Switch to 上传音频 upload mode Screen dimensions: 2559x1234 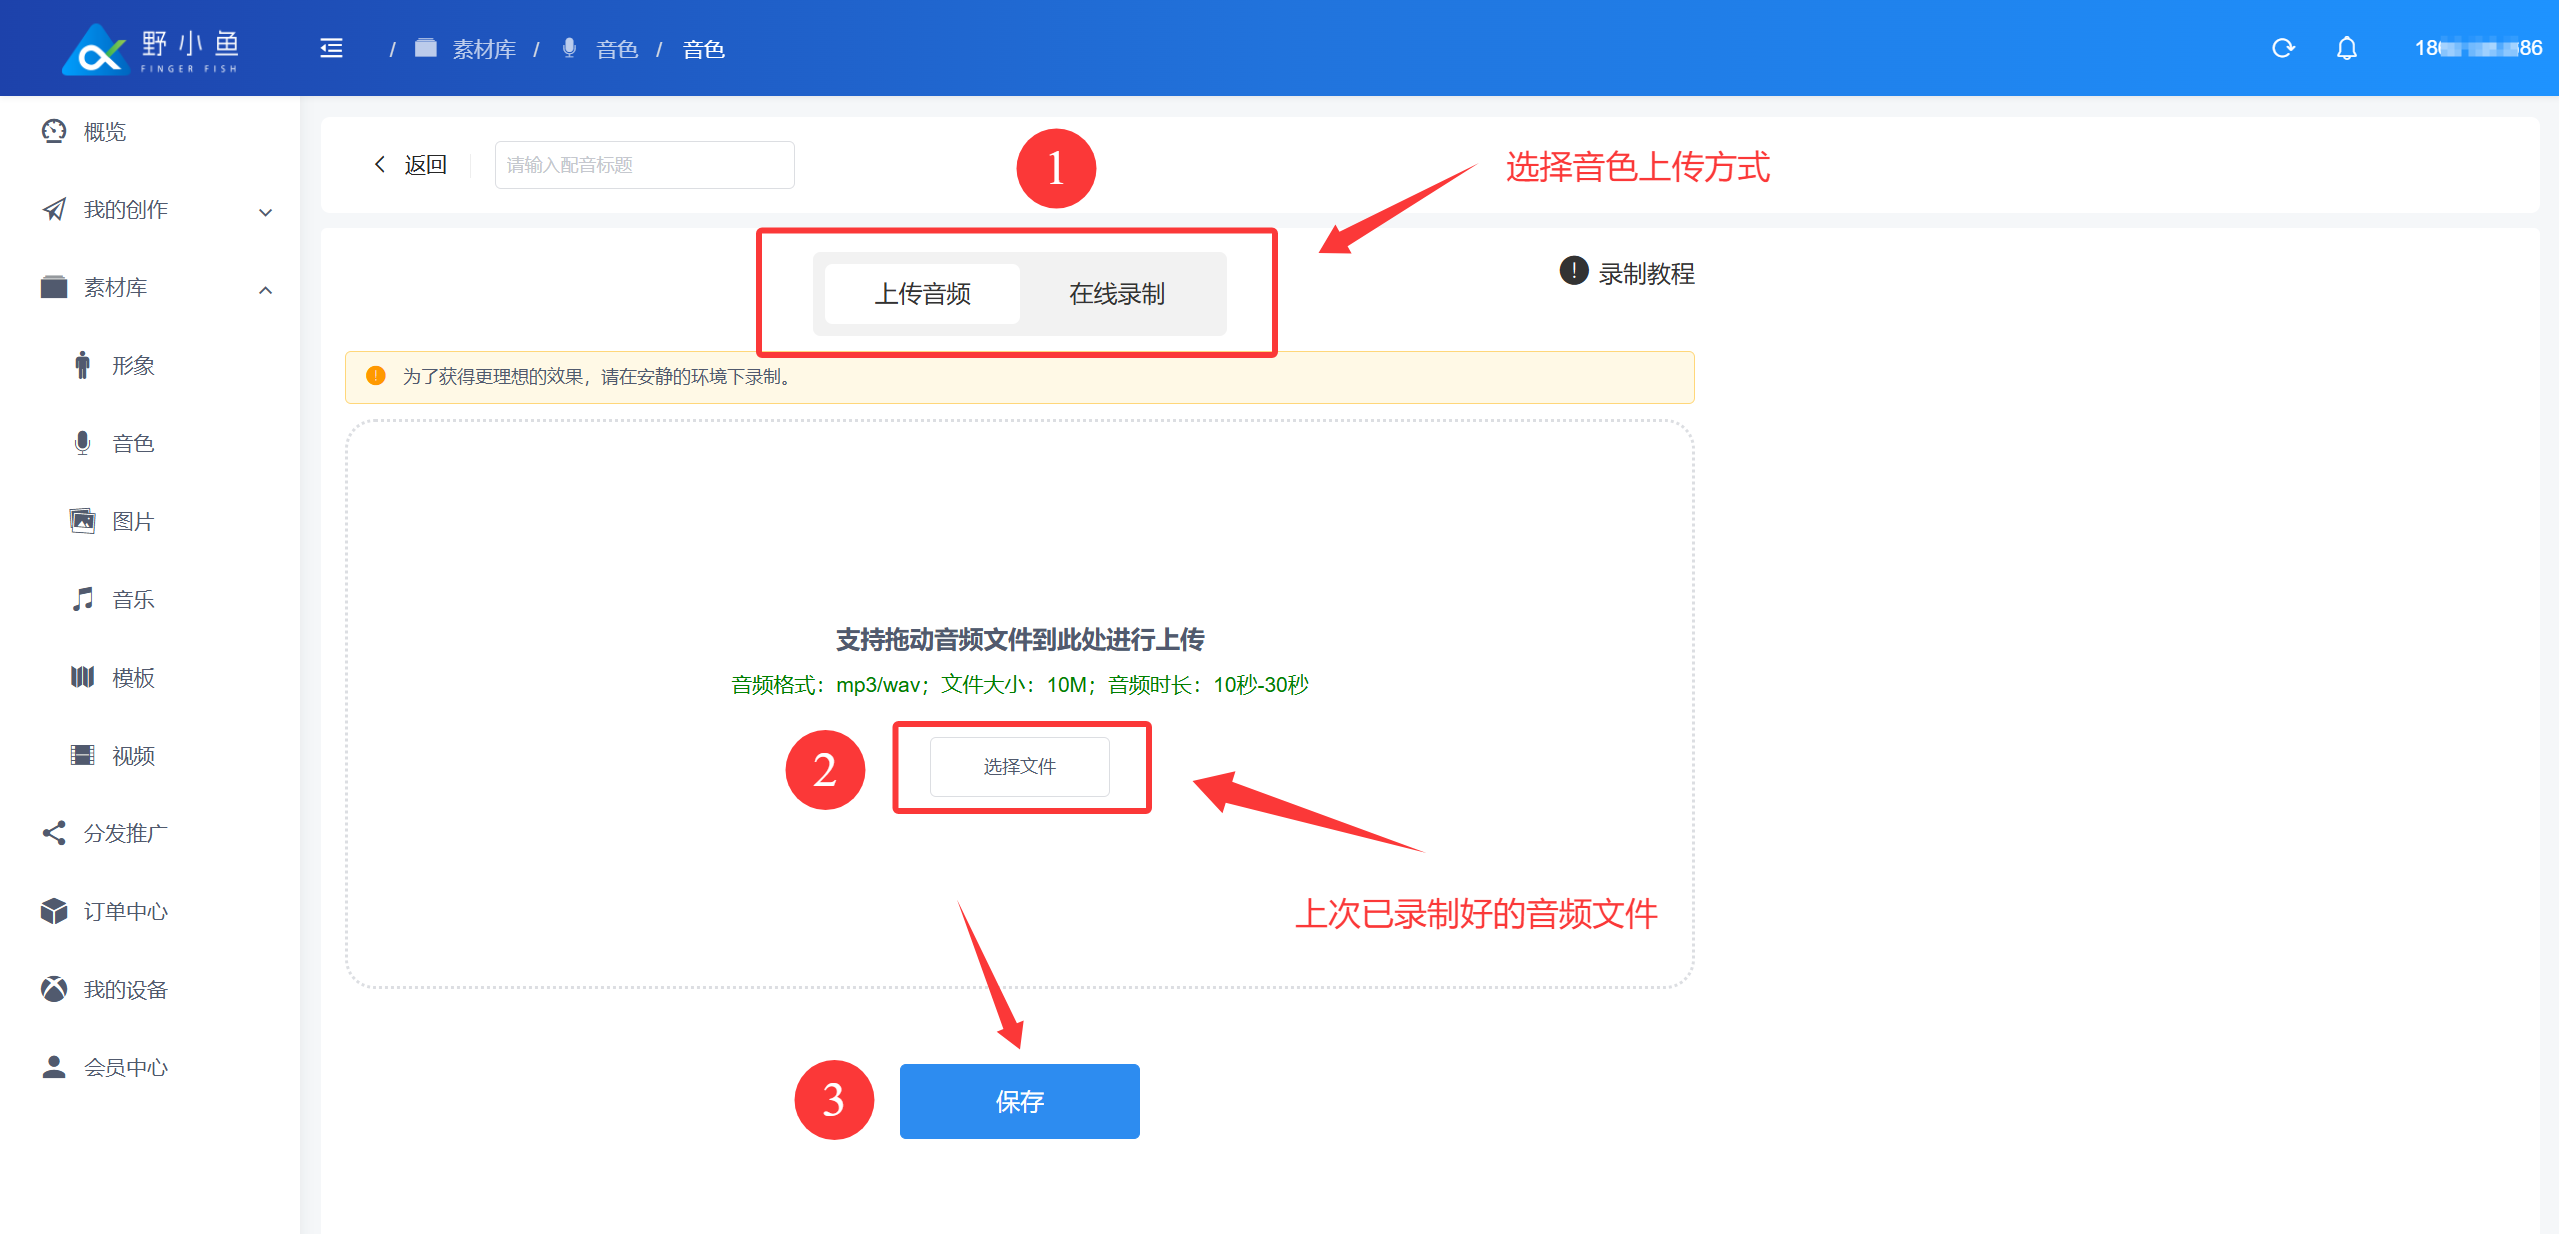922,294
